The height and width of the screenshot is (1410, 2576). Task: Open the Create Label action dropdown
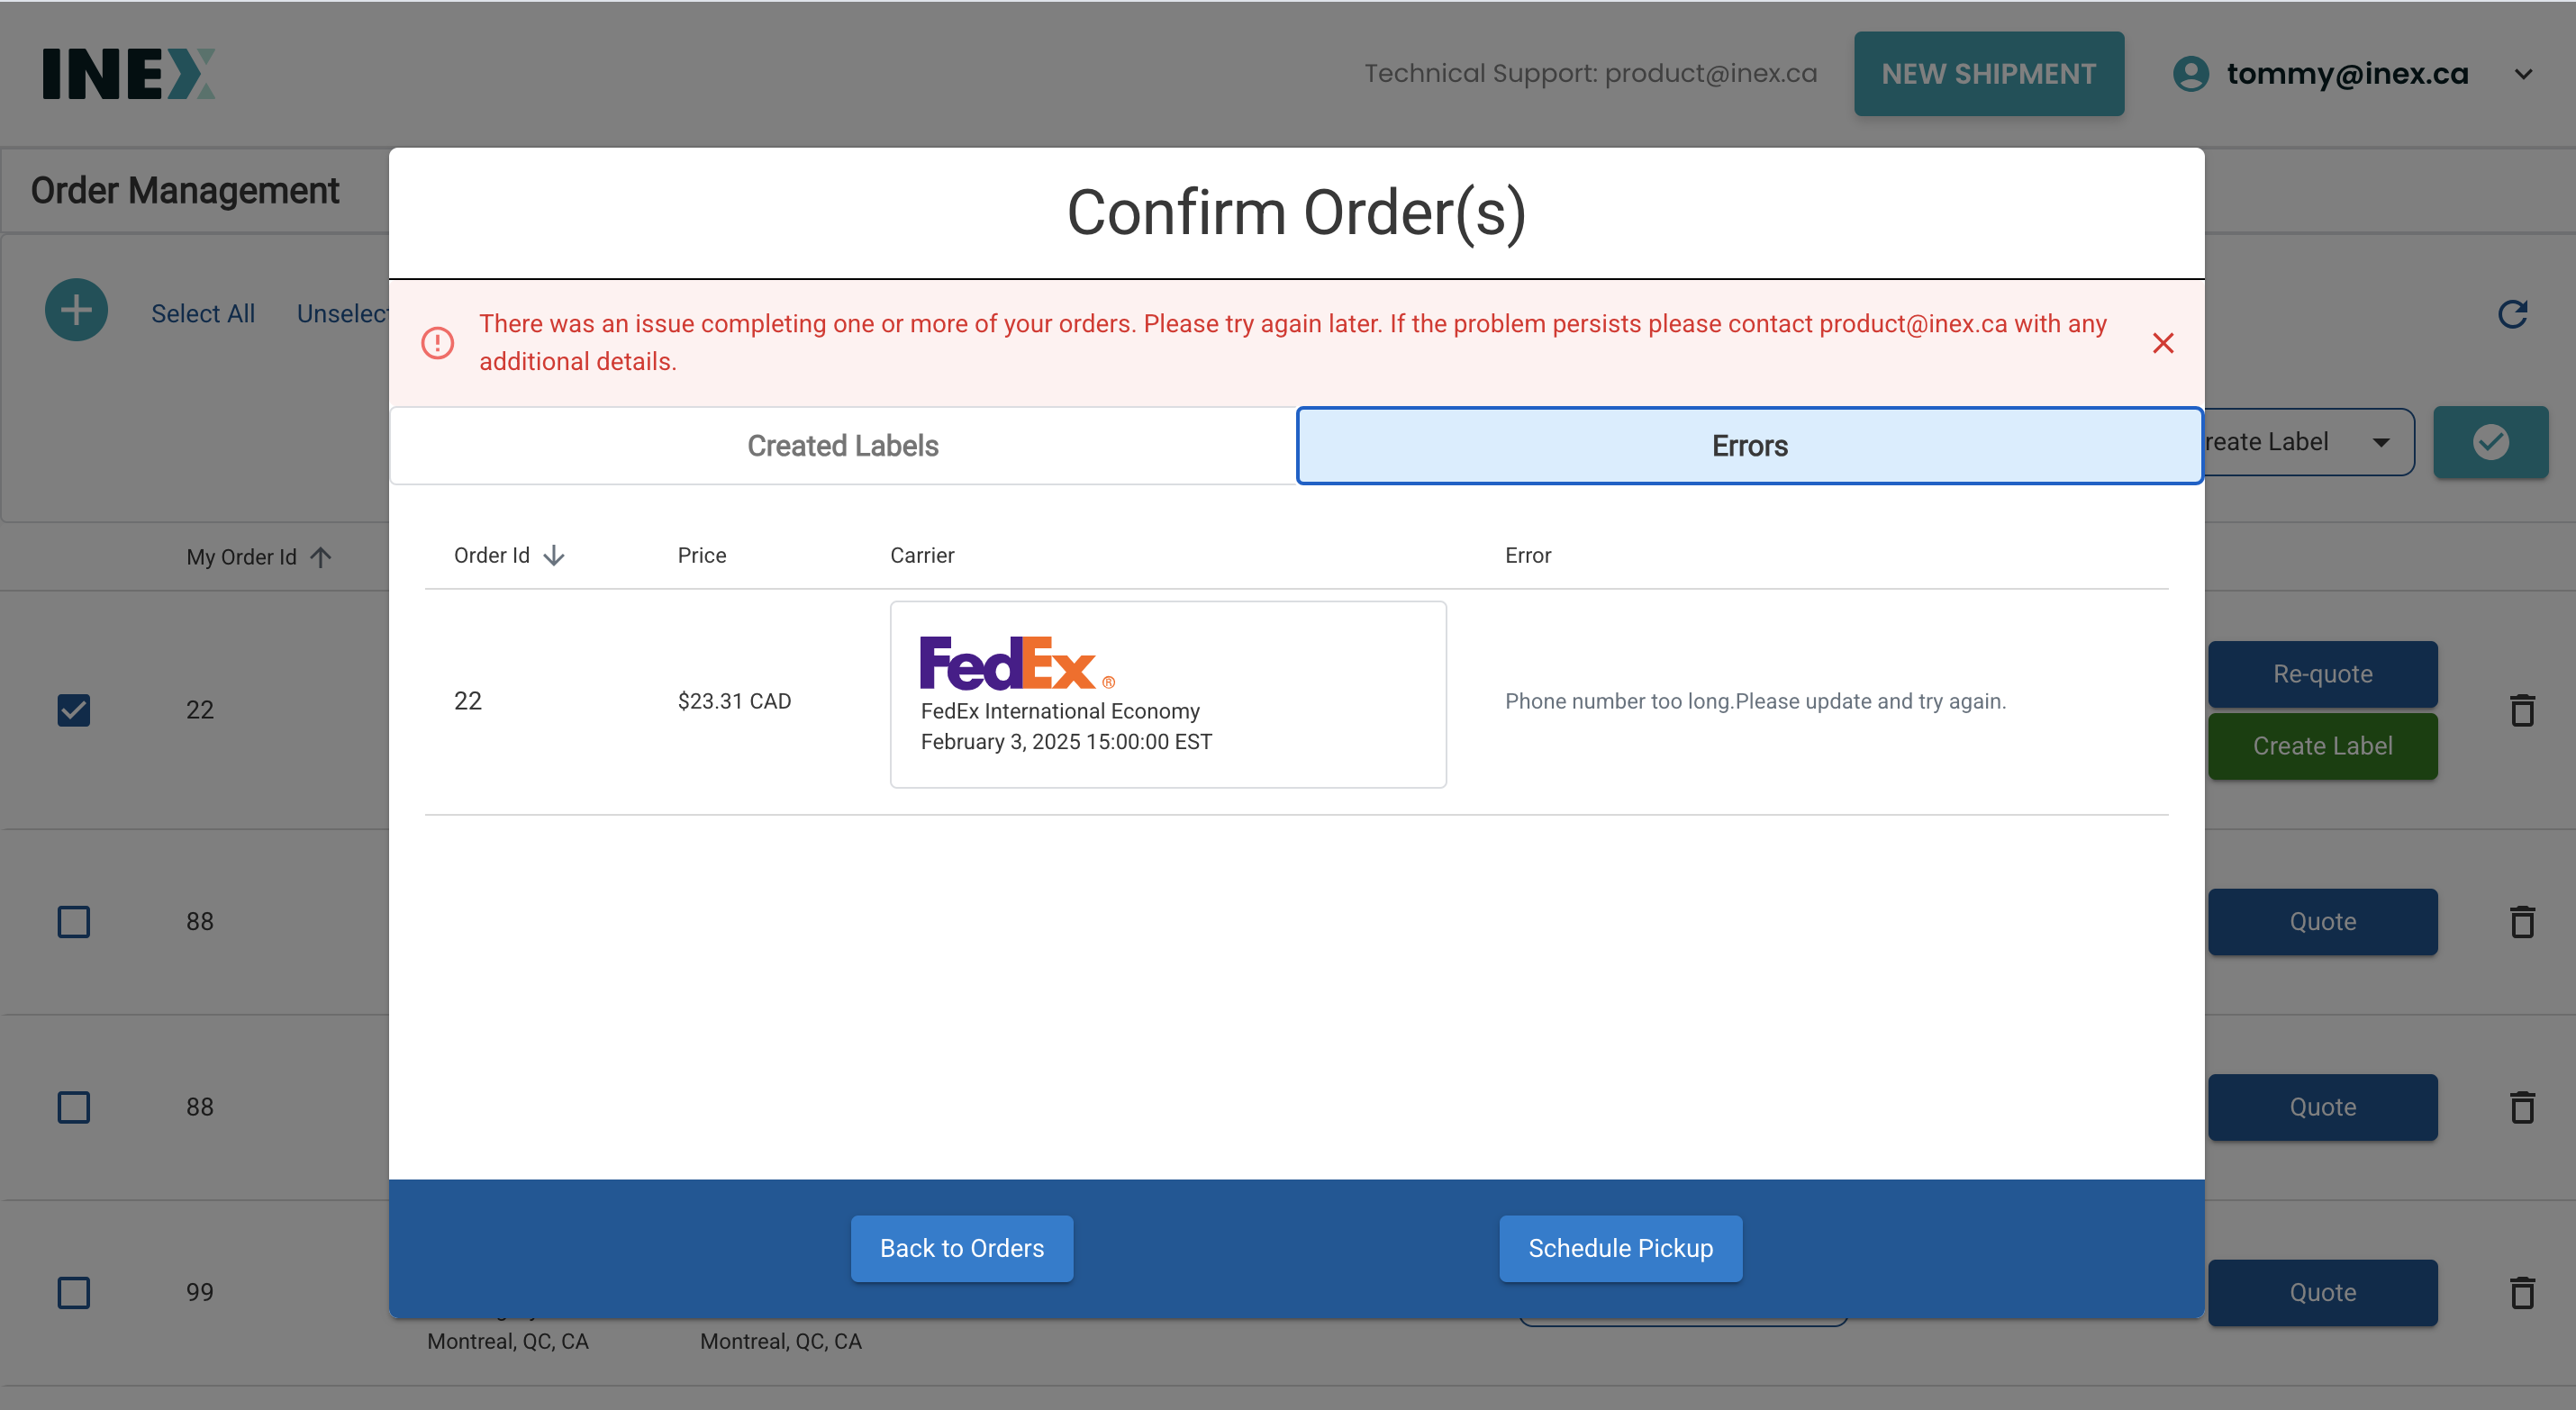pyautogui.click(x=2380, y=442)
